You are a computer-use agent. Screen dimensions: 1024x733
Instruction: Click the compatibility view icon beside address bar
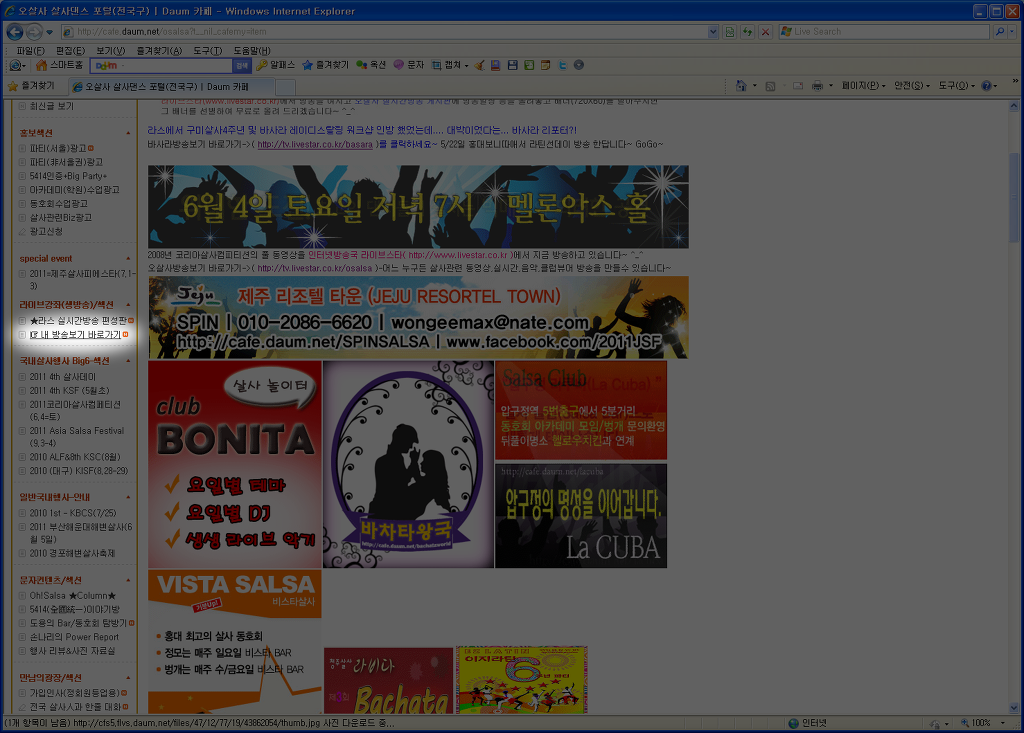pos(730,31)
